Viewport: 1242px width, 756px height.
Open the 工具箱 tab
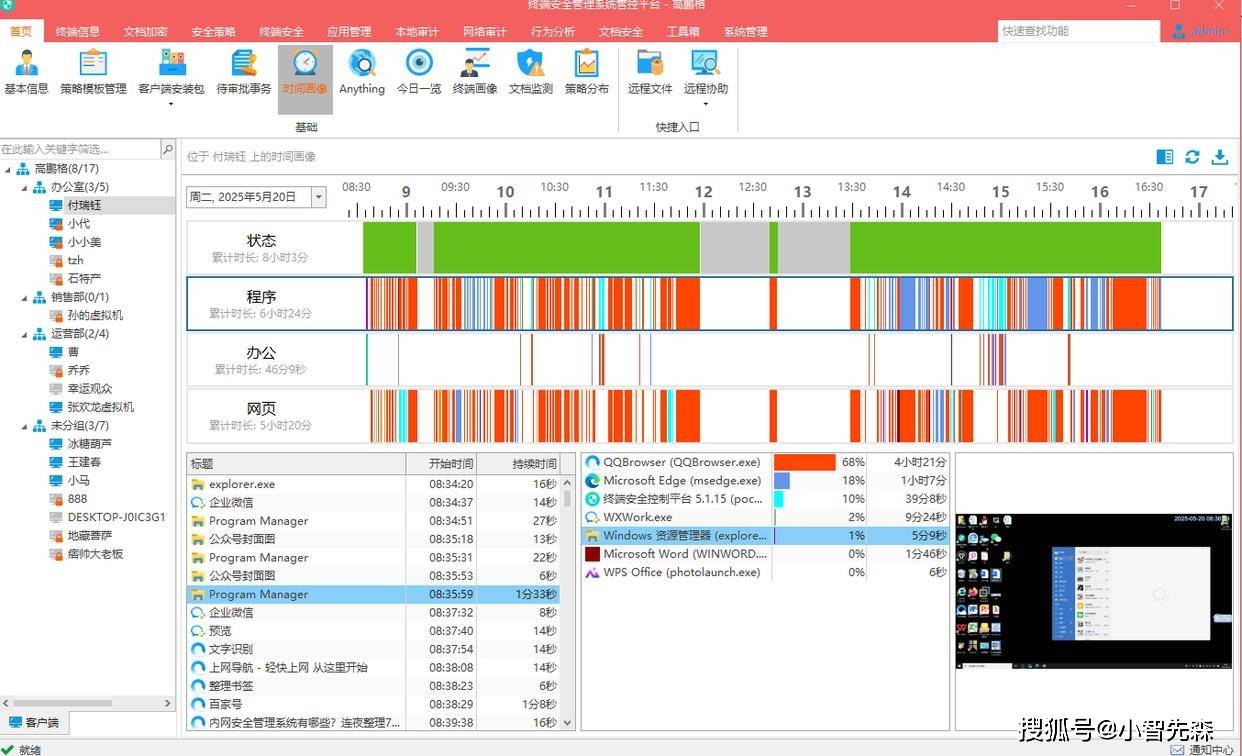pos(683,31)
